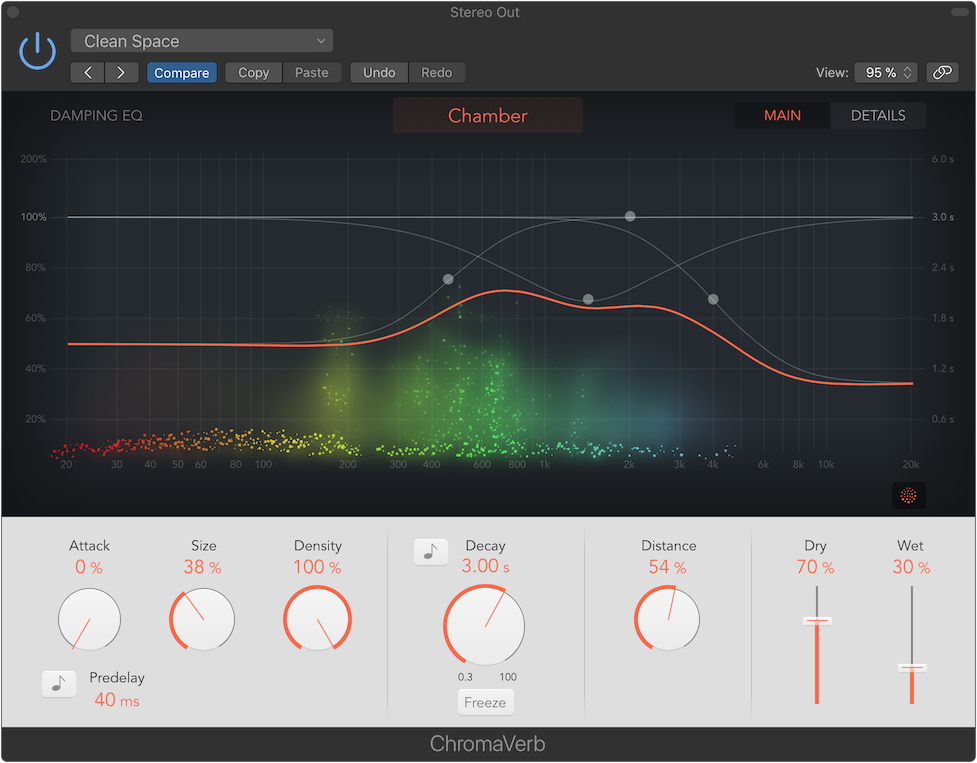The width and height of the screenshot is (977, 763).
Task: Toggle Decay tempo sync note button
Action: click(x=431, y=552)
